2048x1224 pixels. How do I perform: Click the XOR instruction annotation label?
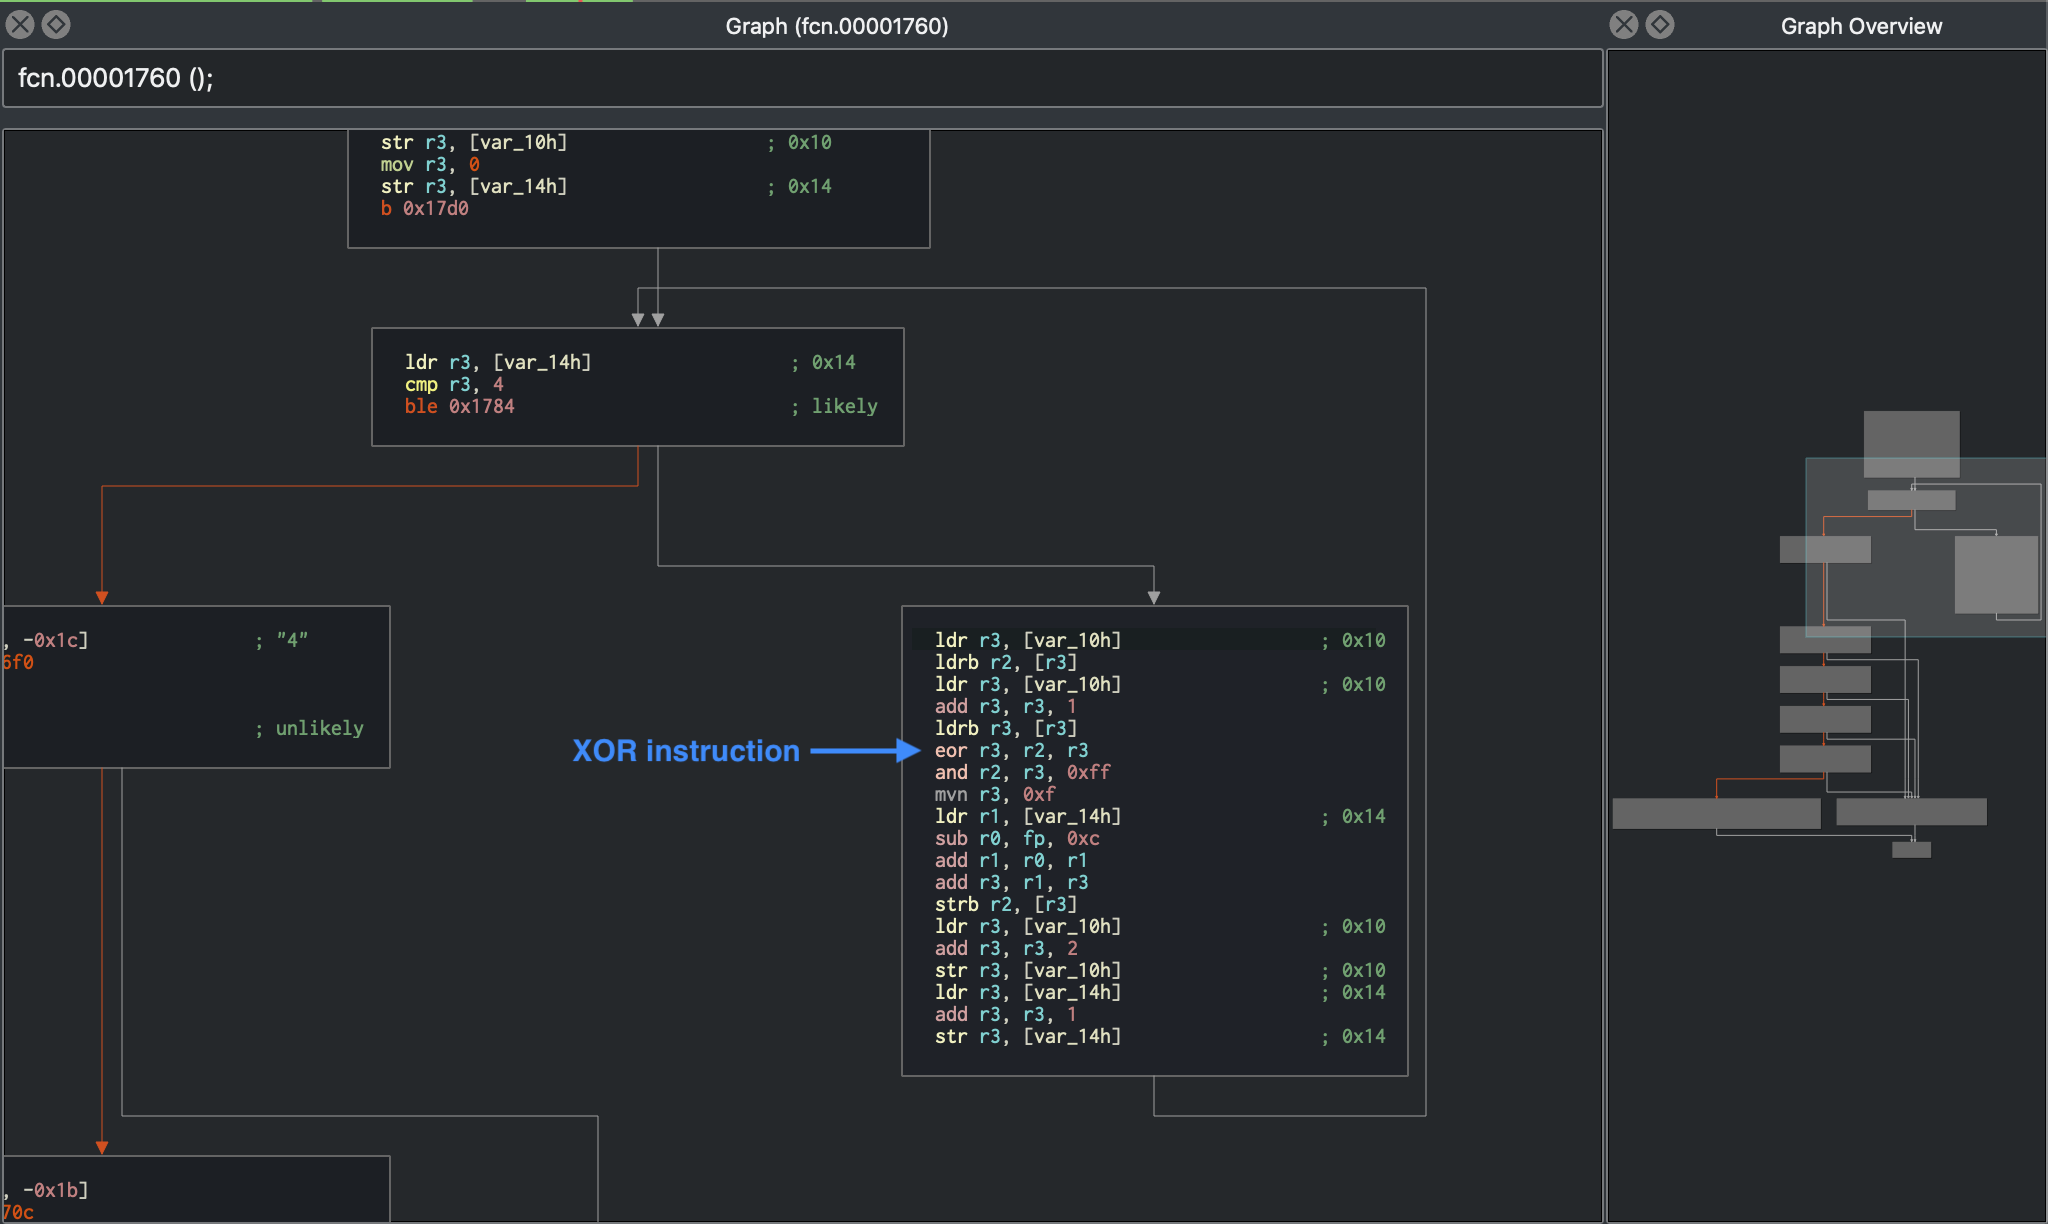[x=686, y=750]
